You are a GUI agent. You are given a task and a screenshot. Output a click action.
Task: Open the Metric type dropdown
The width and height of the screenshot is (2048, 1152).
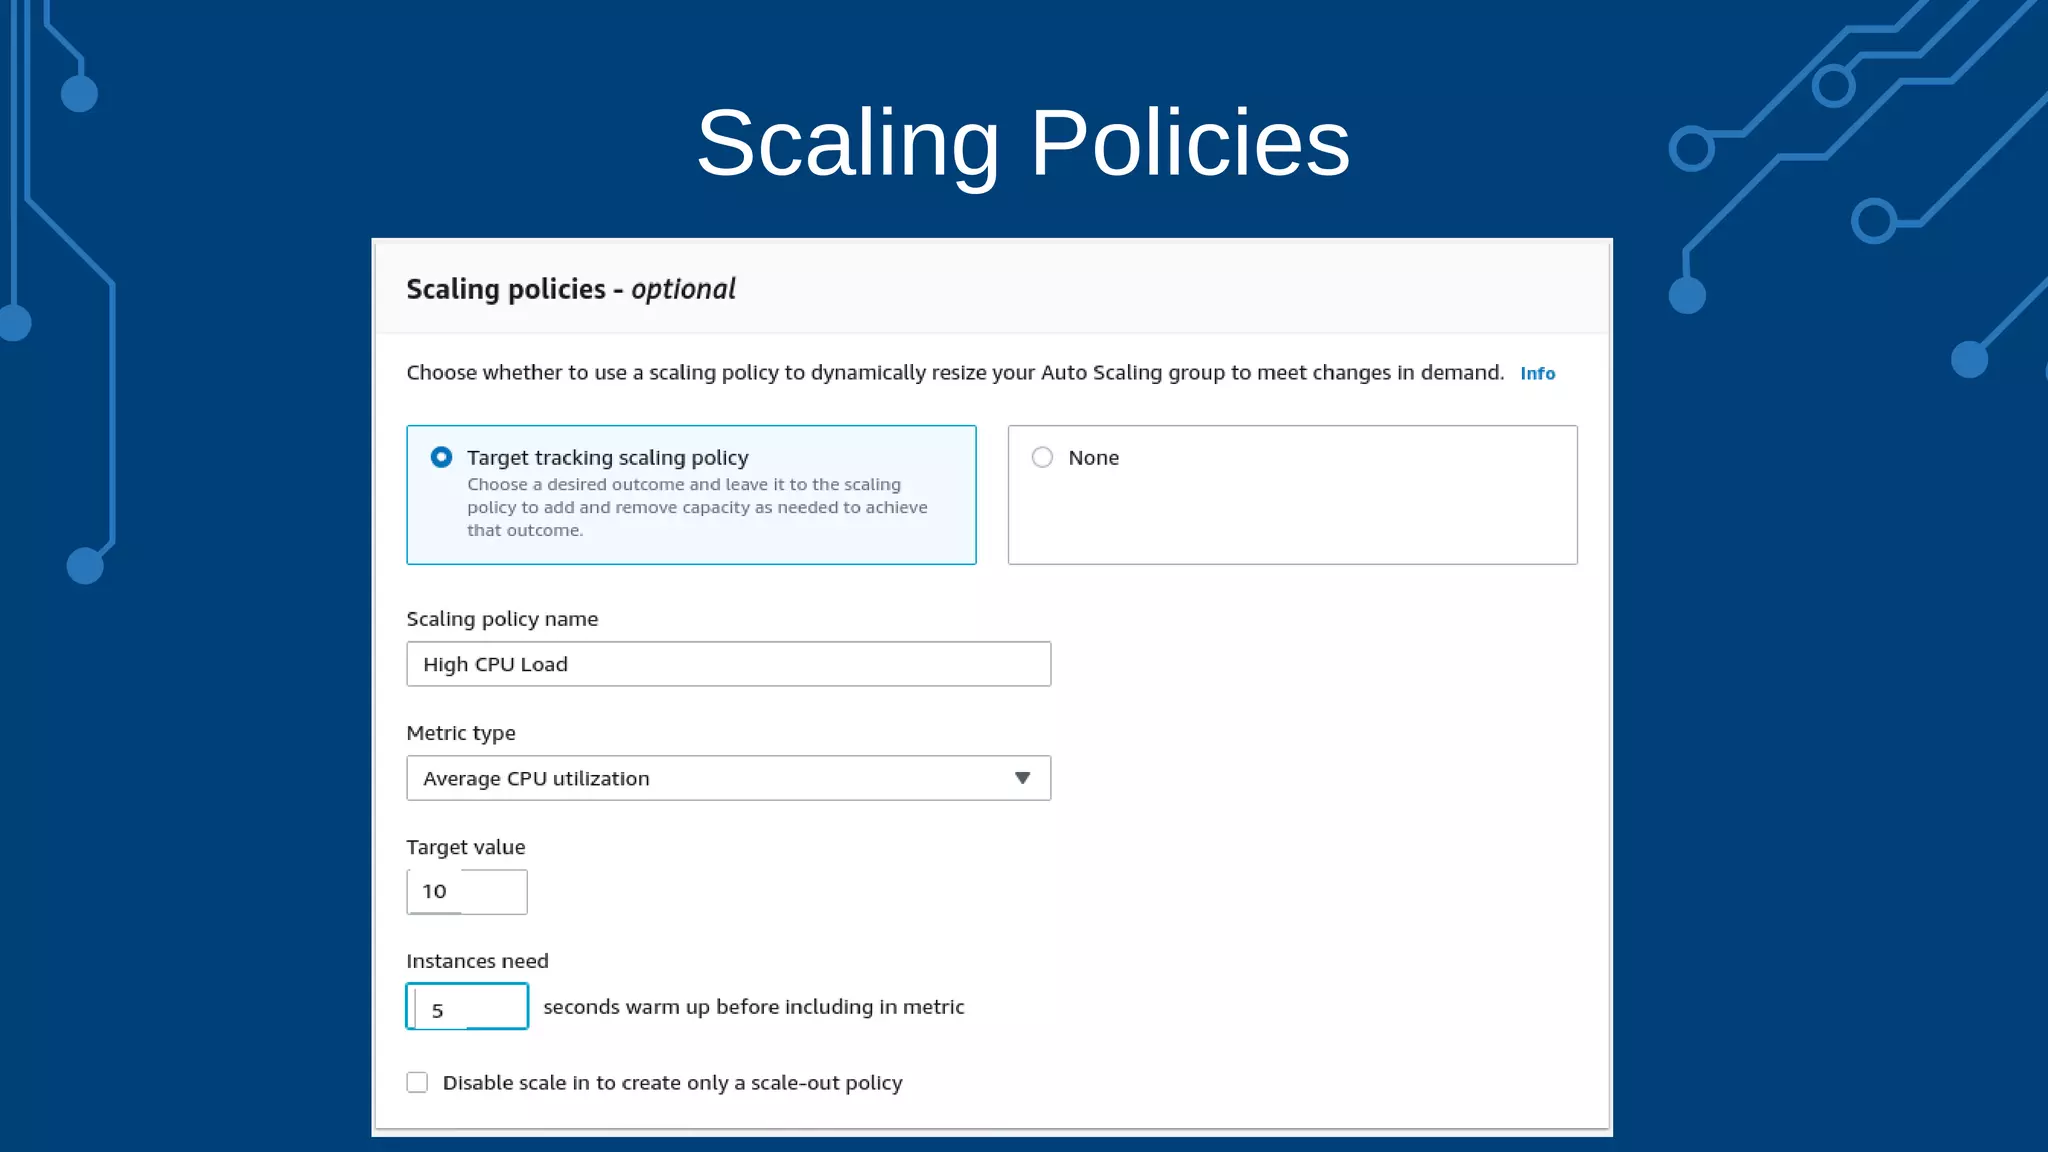coord(728,778)
